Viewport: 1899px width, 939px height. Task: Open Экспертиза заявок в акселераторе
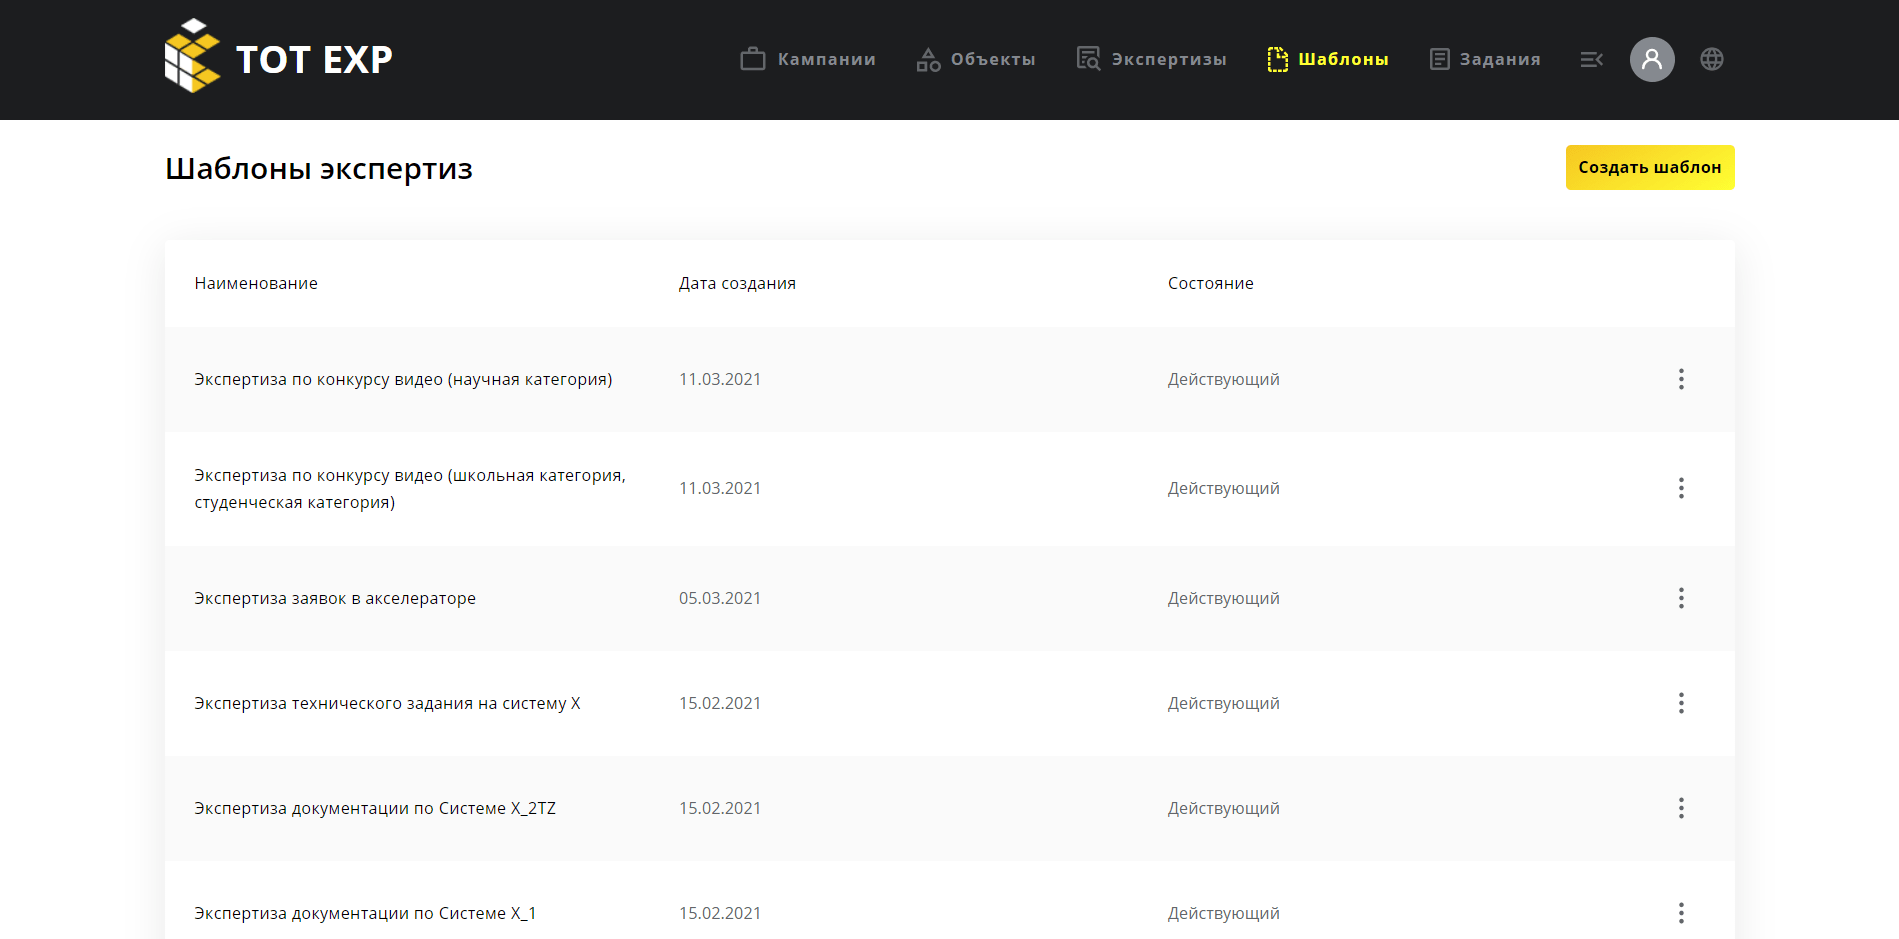[x=335, y=598]
